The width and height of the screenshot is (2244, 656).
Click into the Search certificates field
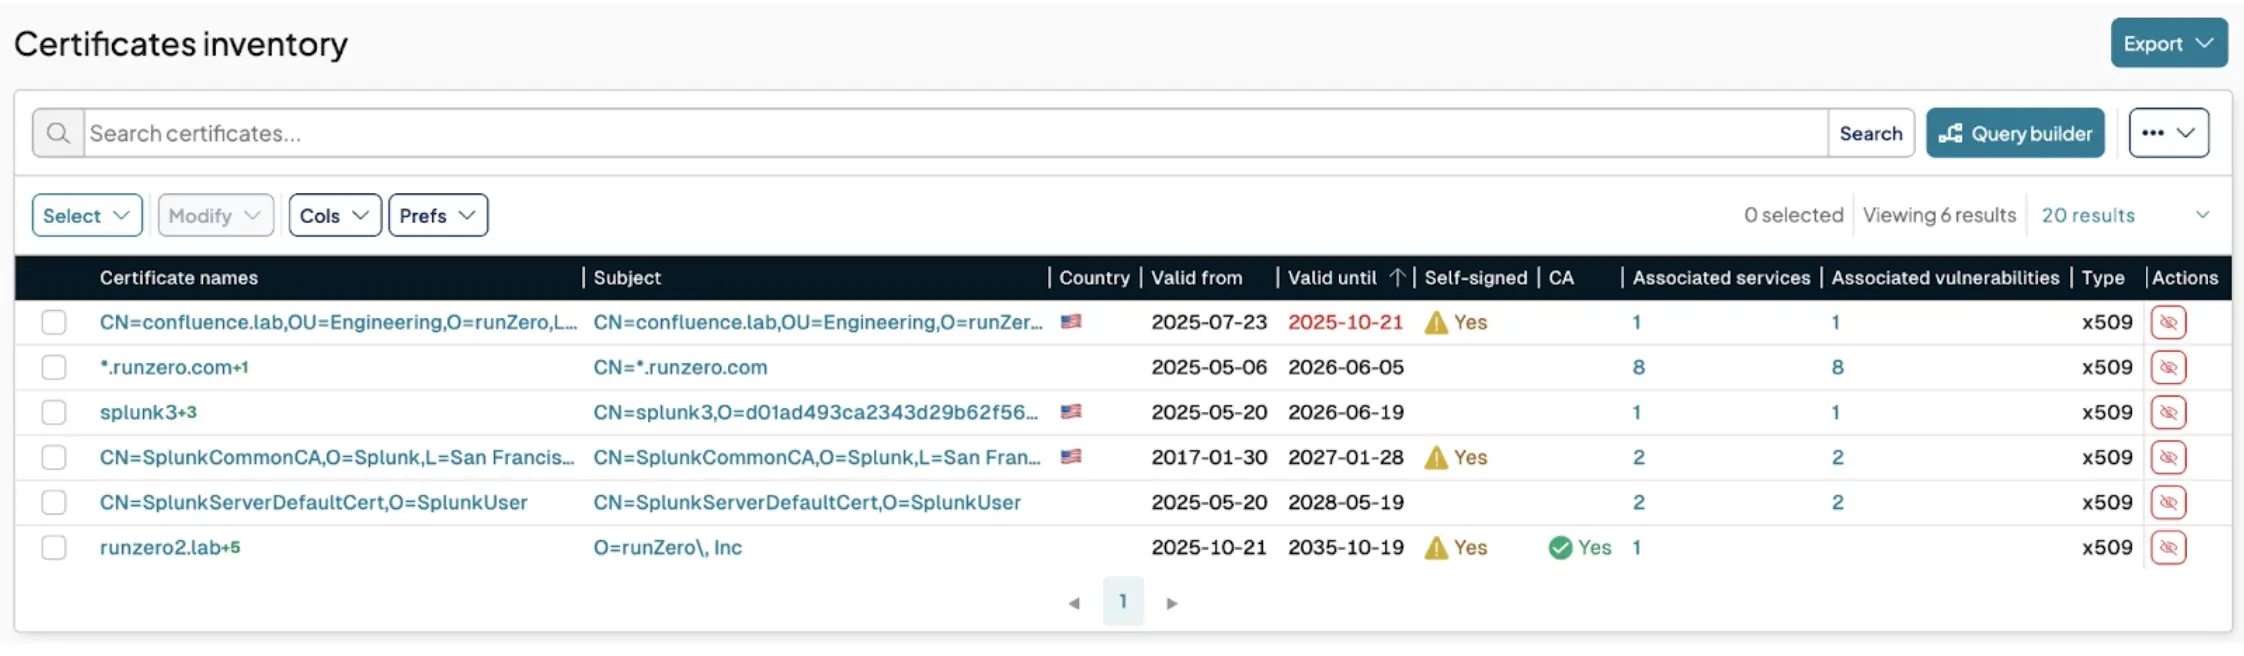tap(950, 133)
